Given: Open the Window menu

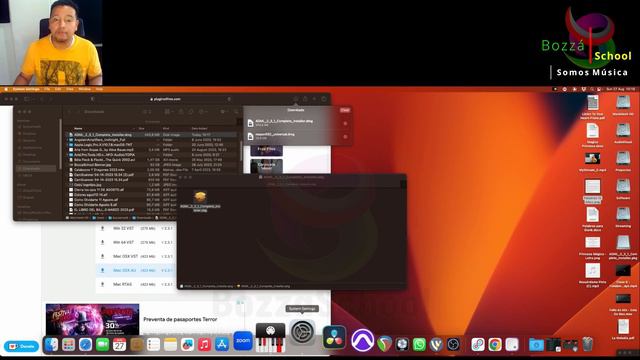Looking at the screenshot, I should click(84, 89).
